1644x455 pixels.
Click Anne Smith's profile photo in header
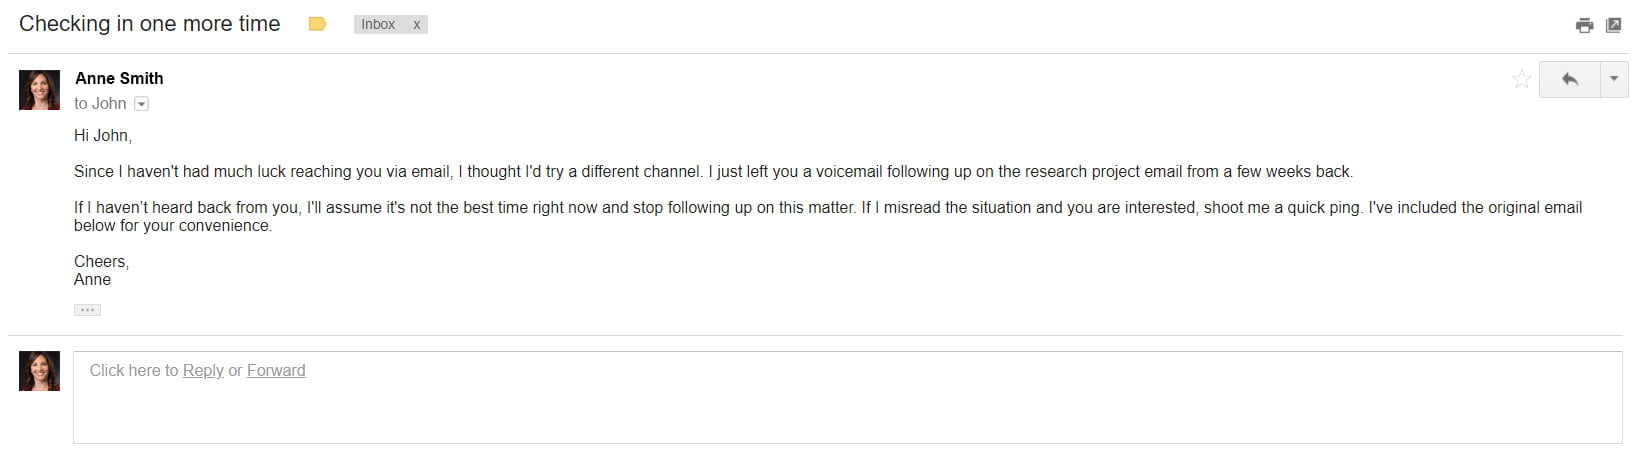tap(40, 90)
